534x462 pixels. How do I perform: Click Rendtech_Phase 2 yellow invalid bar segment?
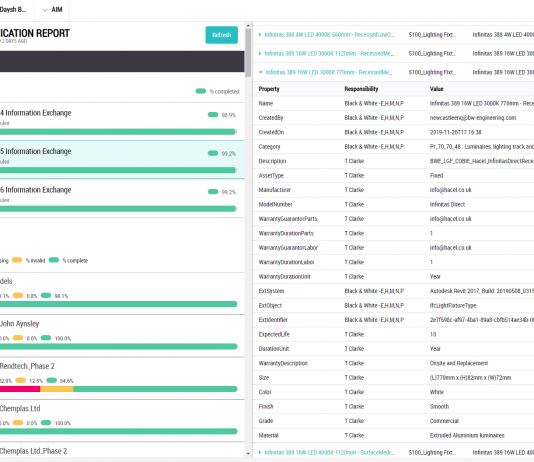57,389
